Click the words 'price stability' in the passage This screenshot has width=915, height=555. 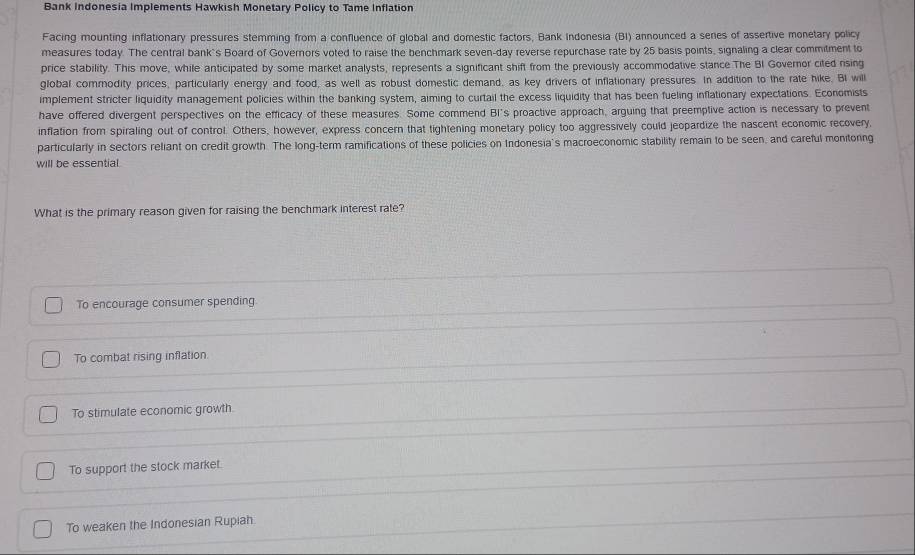click(74, 68)
